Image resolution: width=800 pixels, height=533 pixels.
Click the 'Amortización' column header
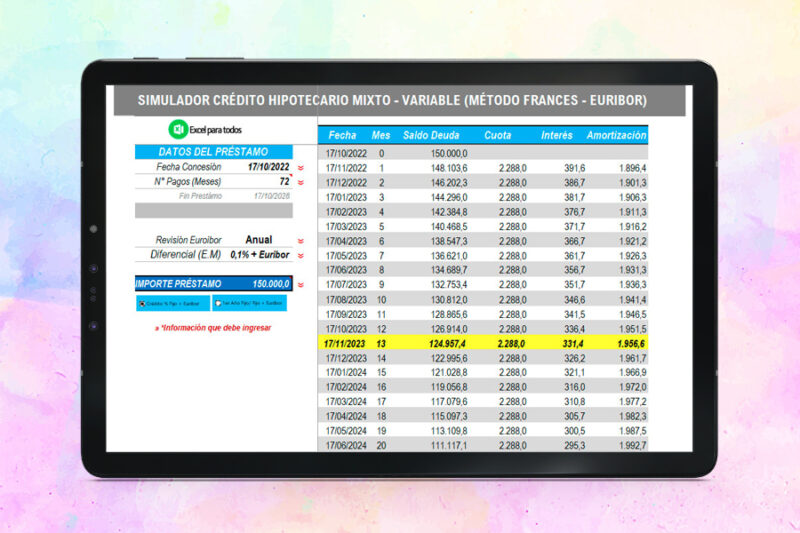[x=616, y=135]
